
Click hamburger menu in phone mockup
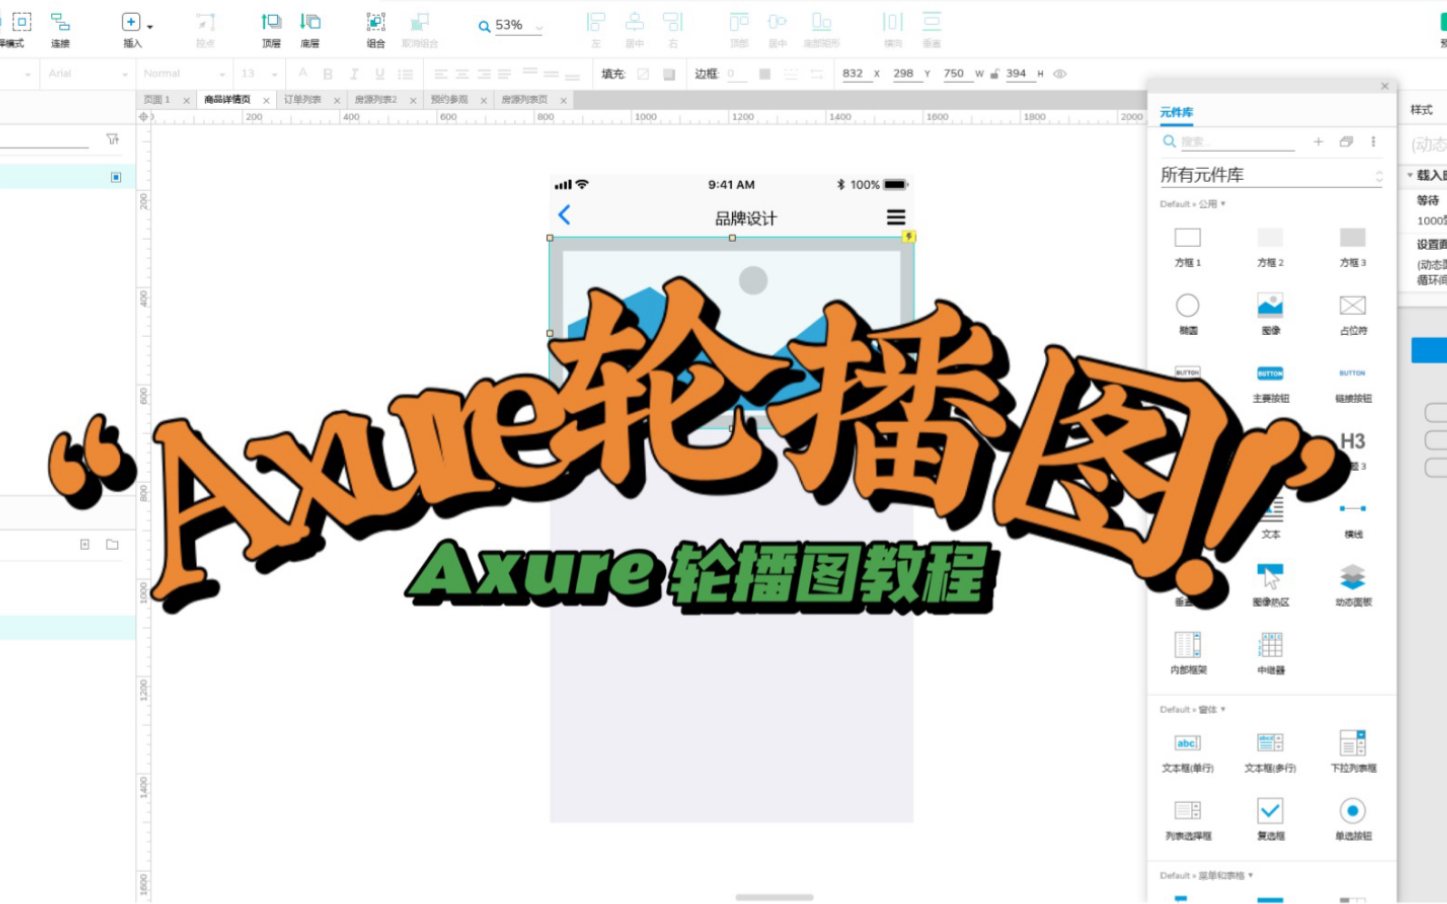point(896,217)
